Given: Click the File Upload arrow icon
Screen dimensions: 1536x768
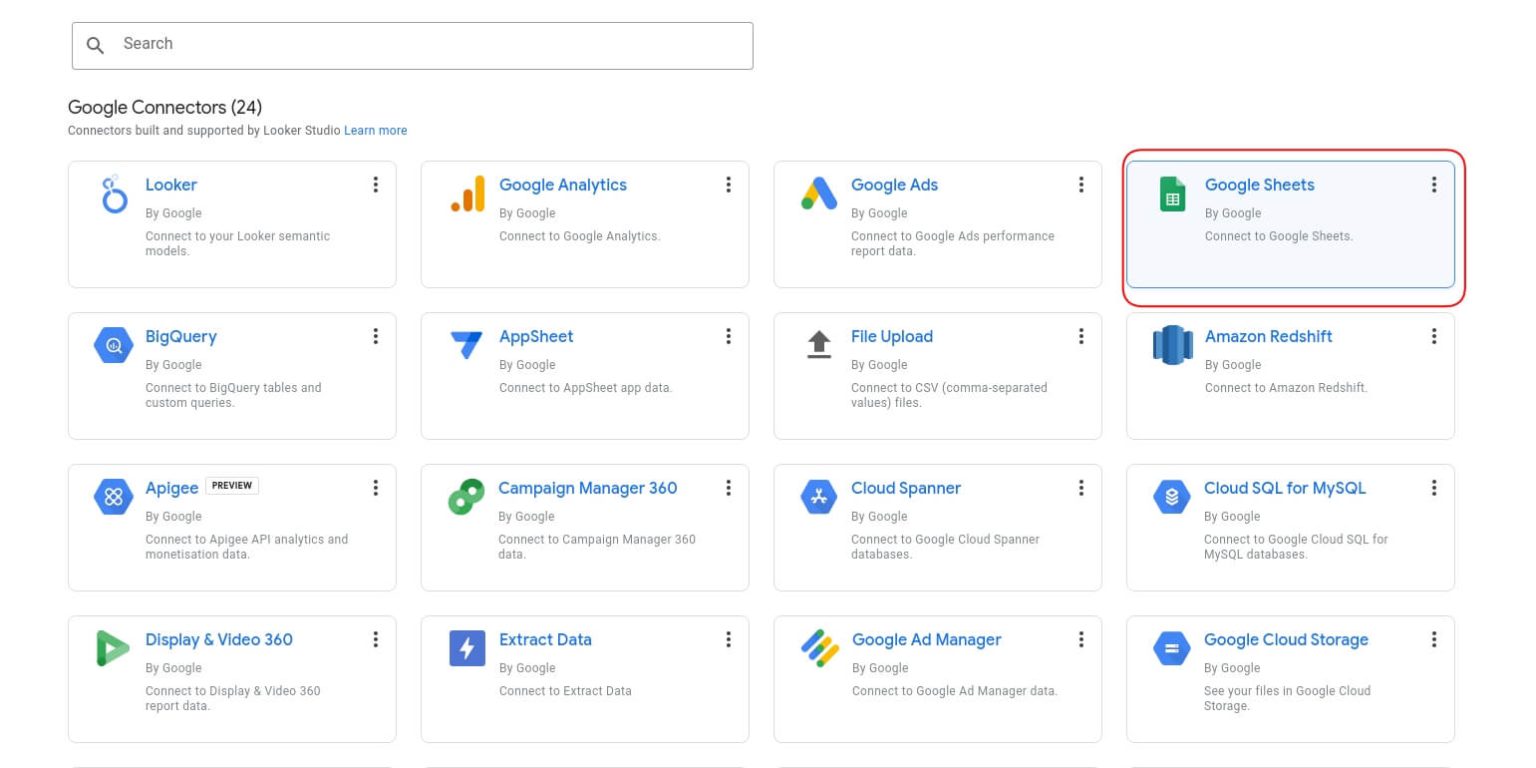Looking at the screenshot, I should (819, 345).
